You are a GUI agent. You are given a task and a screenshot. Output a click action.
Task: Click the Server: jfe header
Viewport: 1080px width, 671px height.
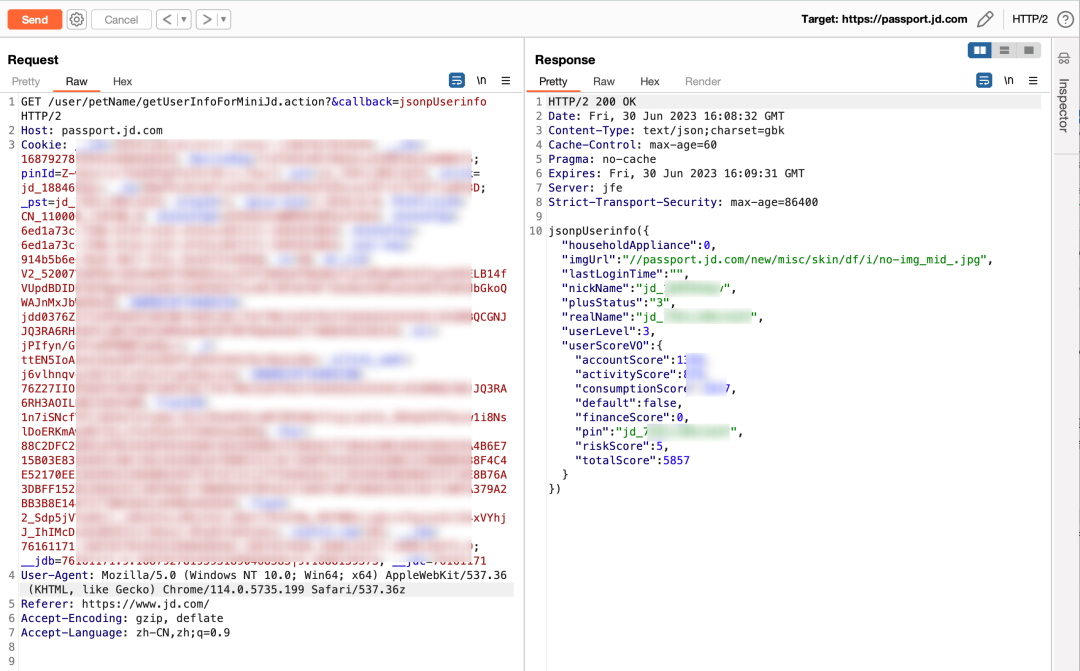pos(585,188)
